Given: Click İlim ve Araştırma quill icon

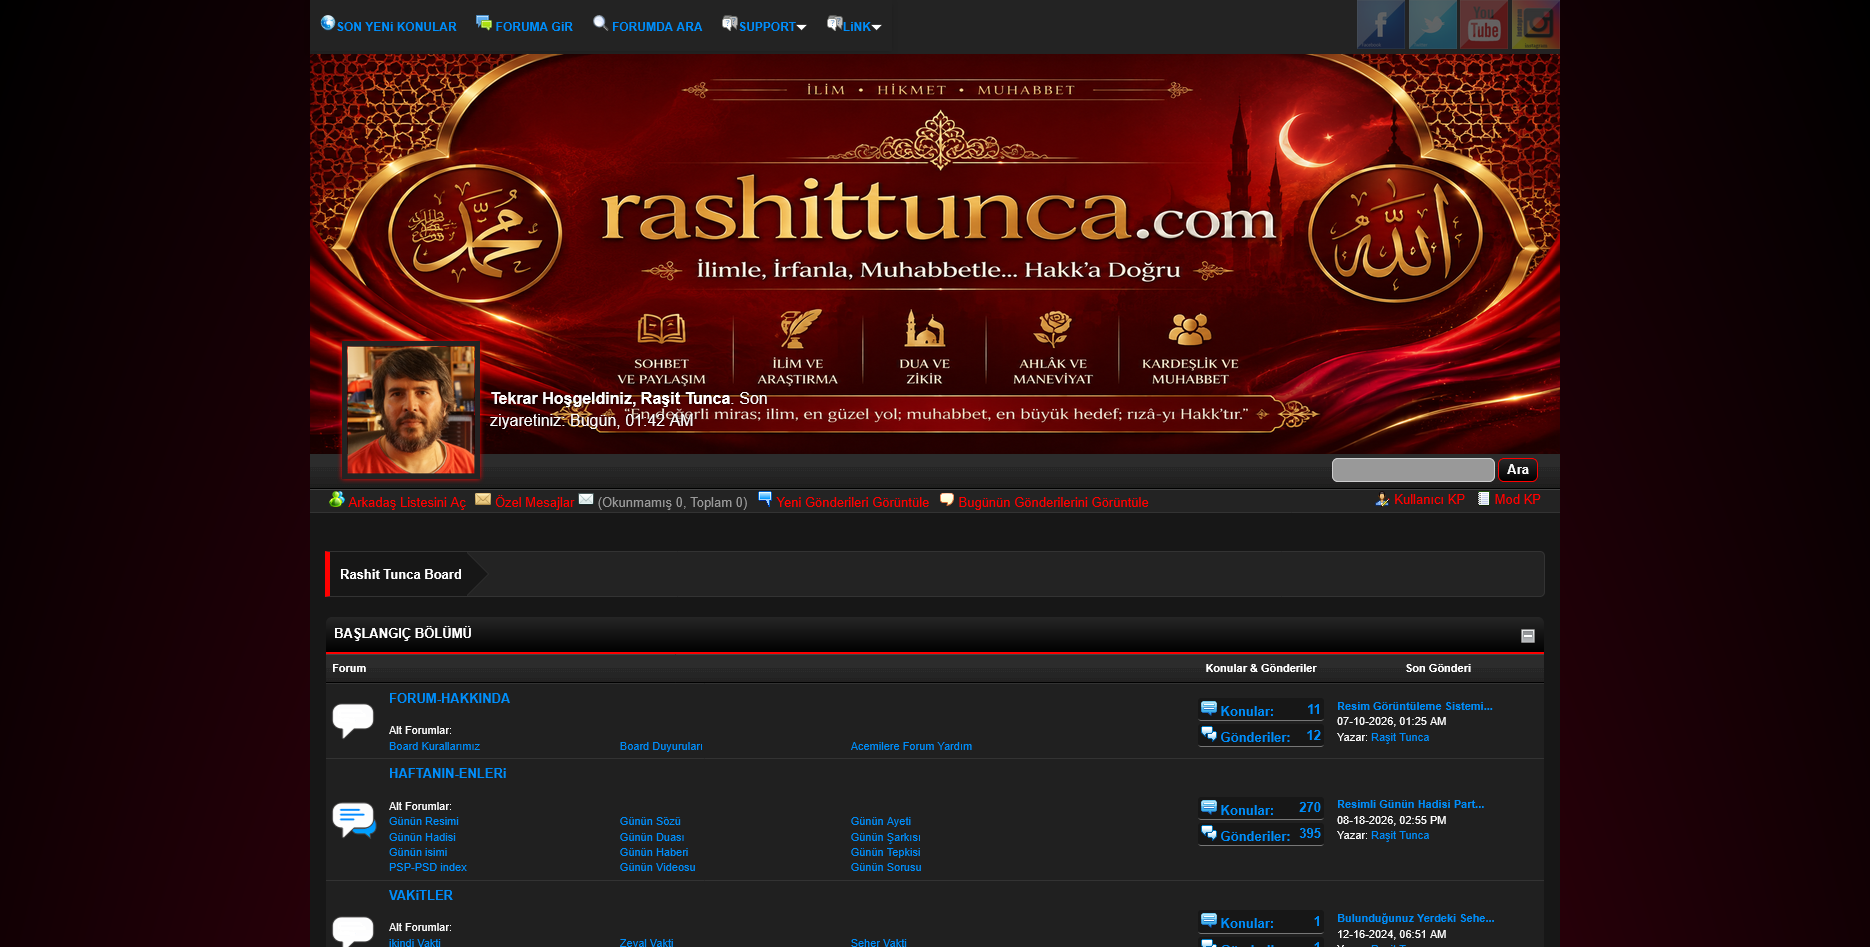Looking at the screenshot, I should coord(799,328).
